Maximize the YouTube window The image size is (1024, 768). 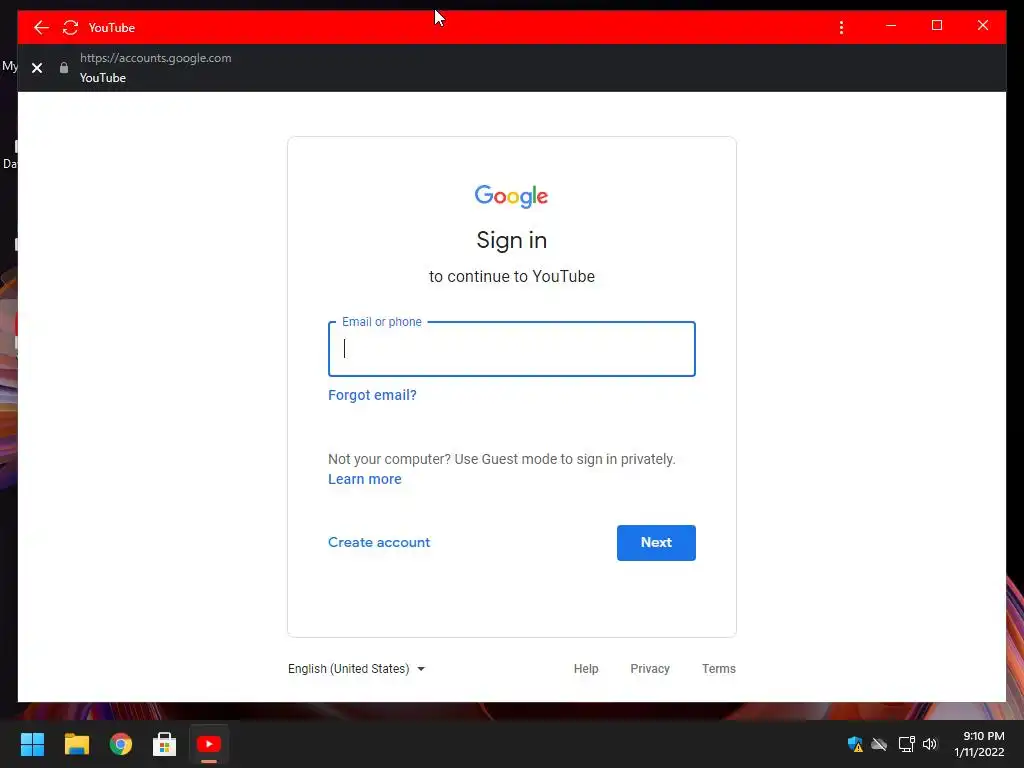tap(936, 25)
